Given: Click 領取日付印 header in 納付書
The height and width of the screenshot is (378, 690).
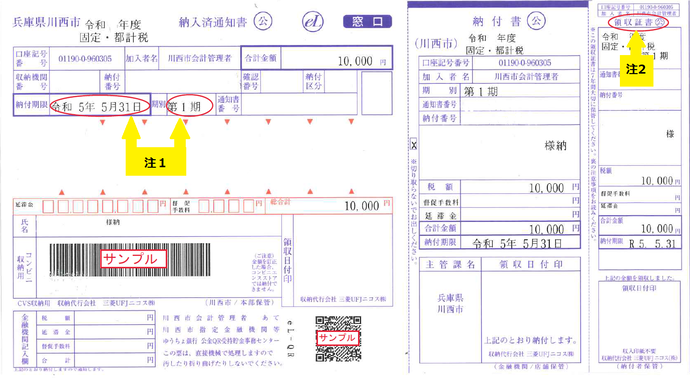Looking at the screenshot, I should click(x=531, y=264).
